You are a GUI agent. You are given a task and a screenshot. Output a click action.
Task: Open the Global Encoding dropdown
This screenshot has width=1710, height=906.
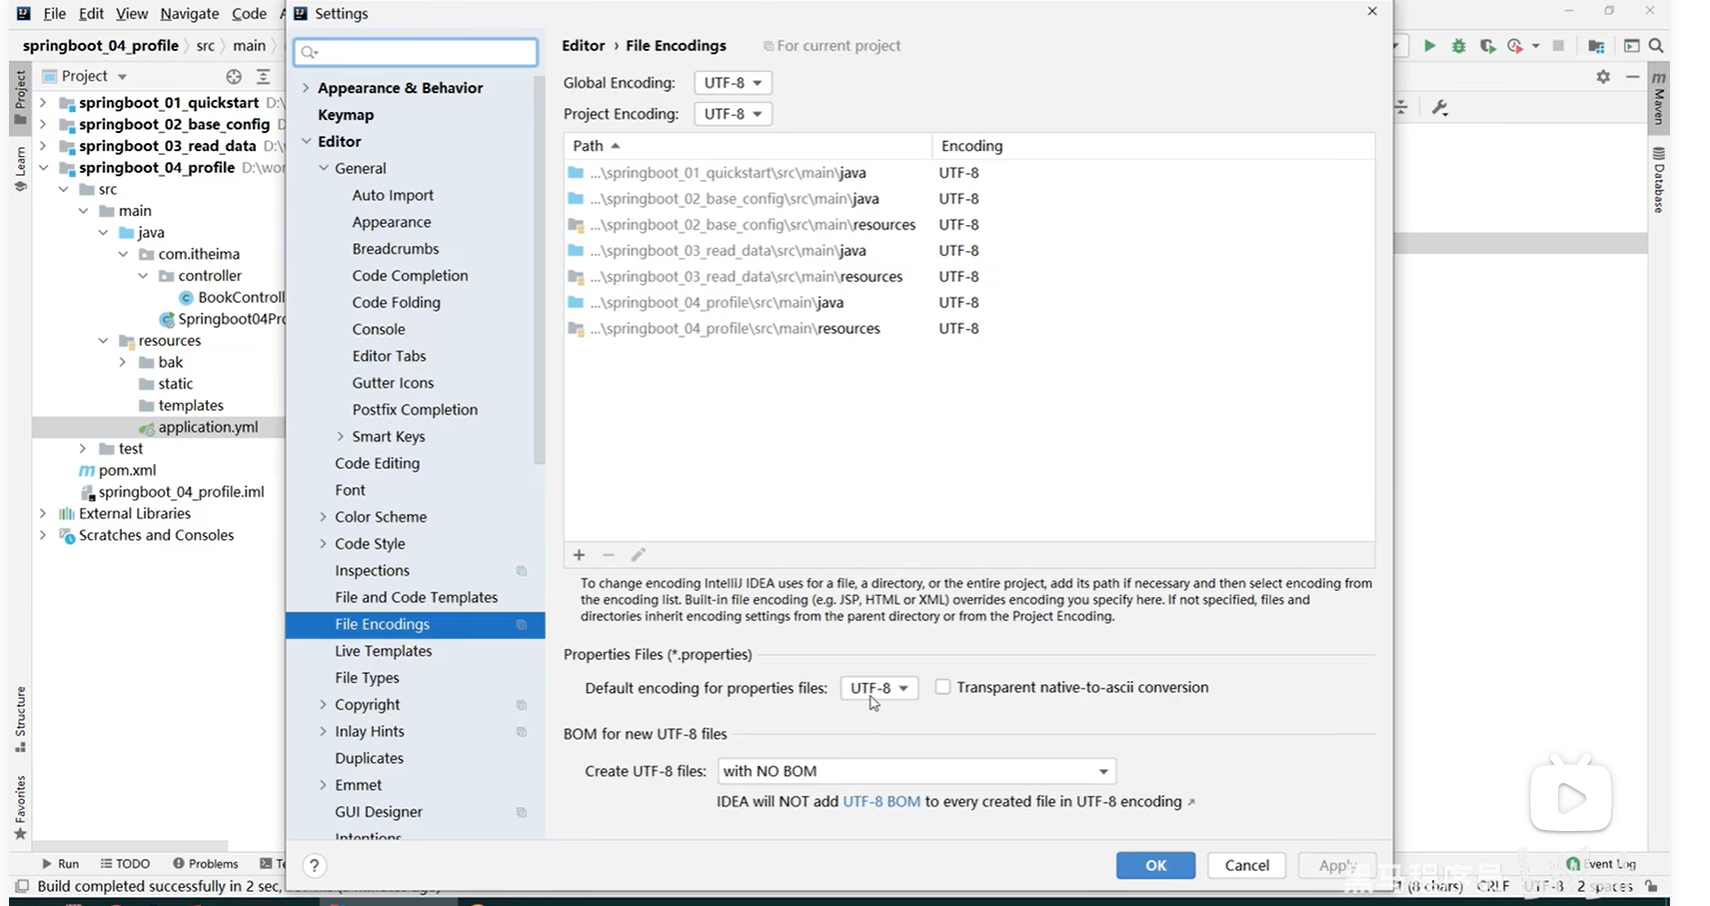(x=733, y=83)
